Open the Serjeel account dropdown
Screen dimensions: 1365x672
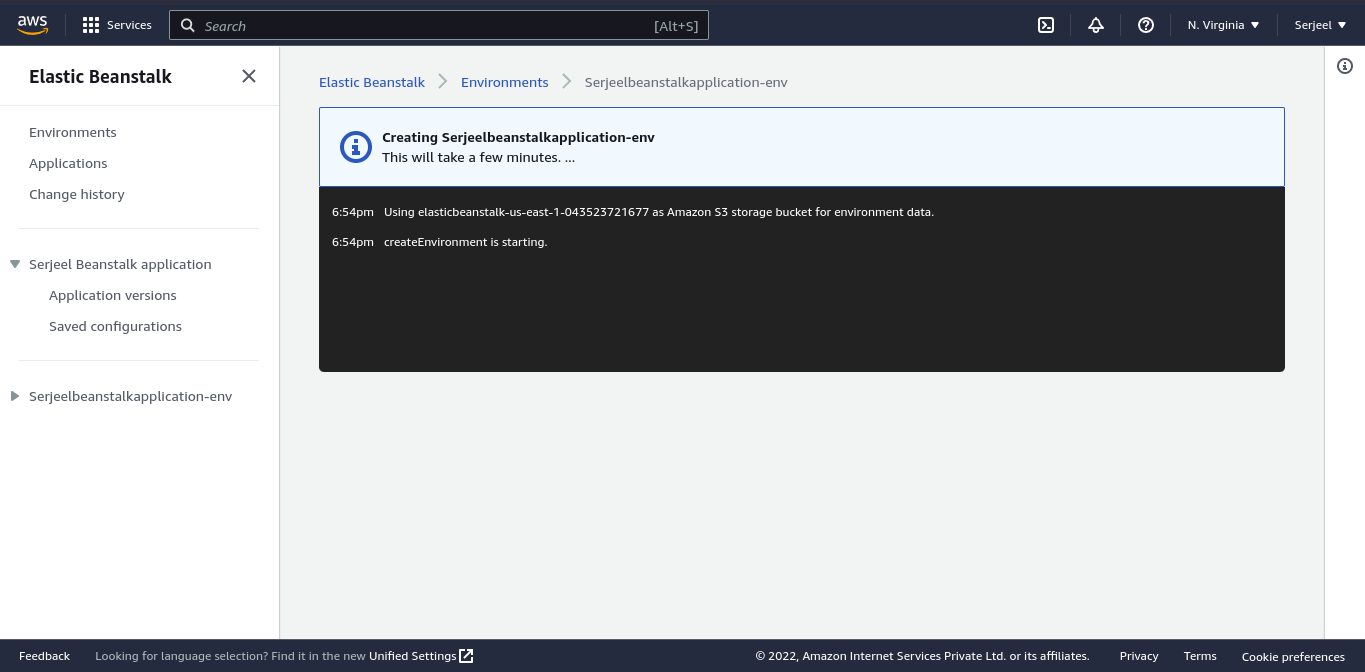tap(1320, 25)
